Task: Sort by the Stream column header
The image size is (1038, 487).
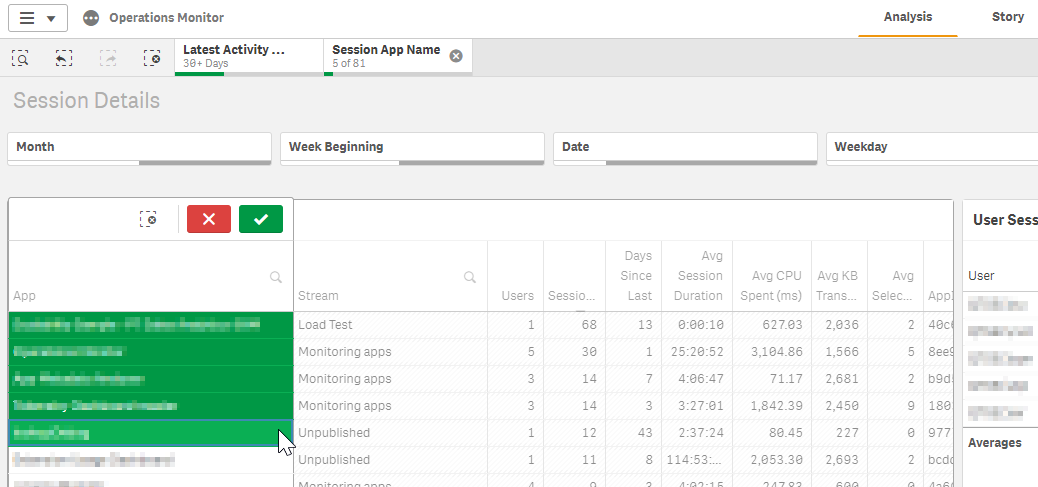Action: point(318,296)
